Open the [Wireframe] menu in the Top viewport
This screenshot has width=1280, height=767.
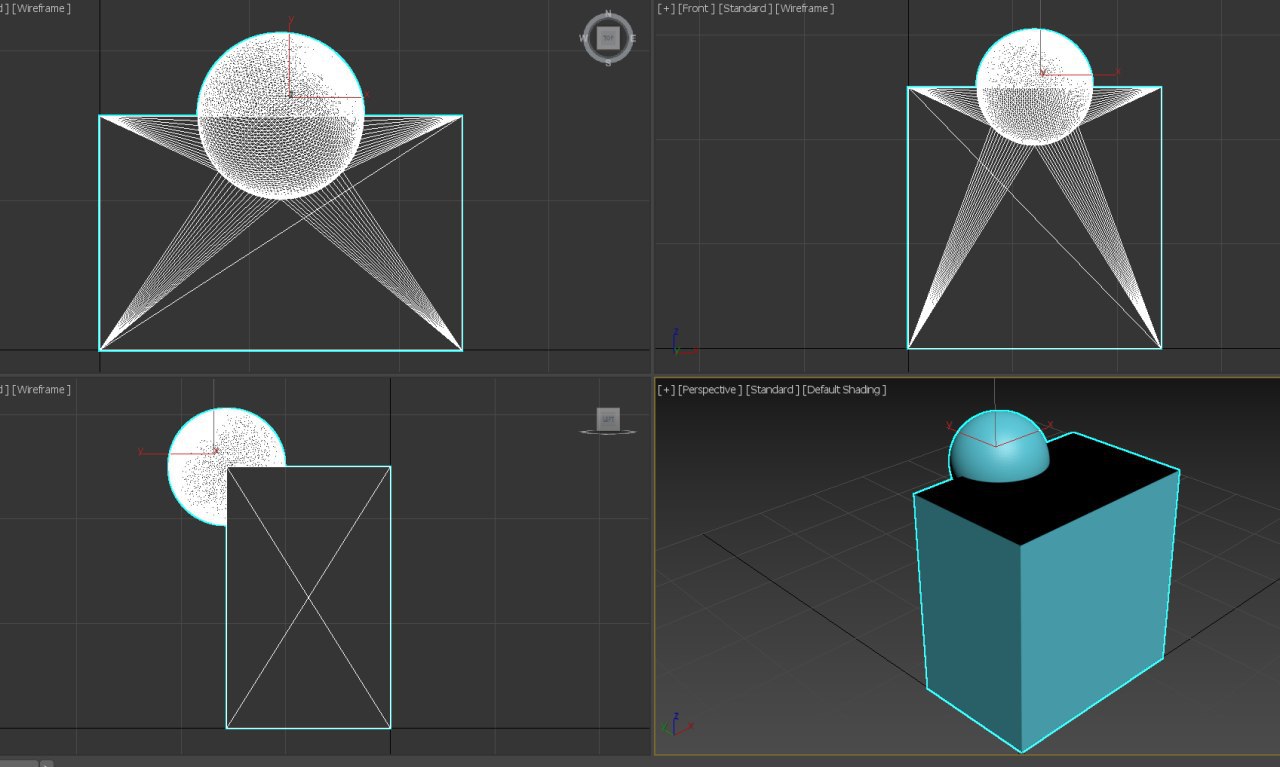coord(41,8)
